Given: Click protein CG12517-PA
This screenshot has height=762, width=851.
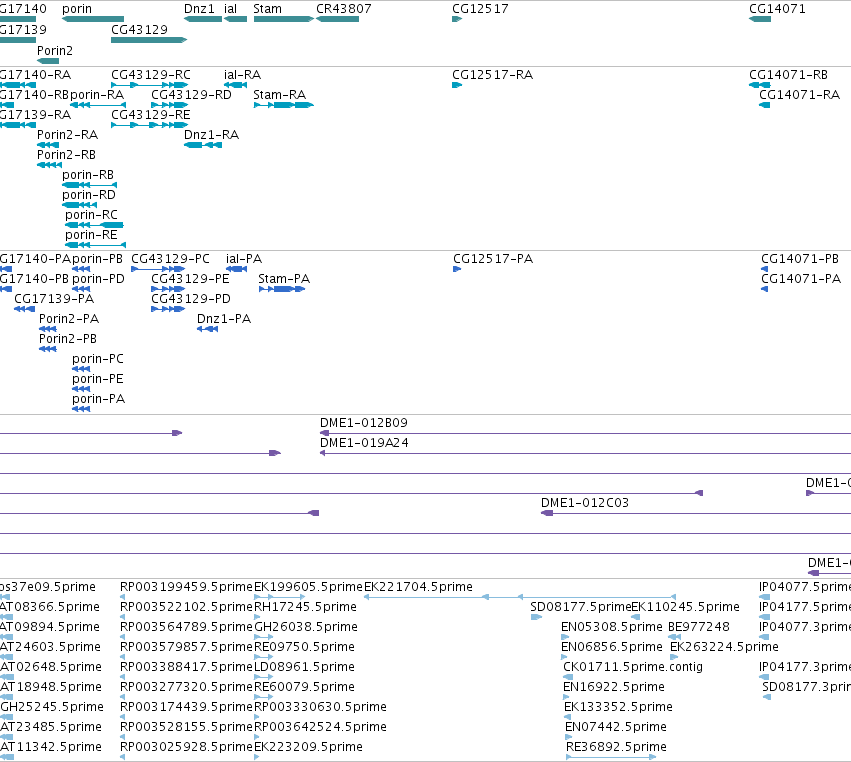Looking at the screenshot, I should (x=457, y=269).
